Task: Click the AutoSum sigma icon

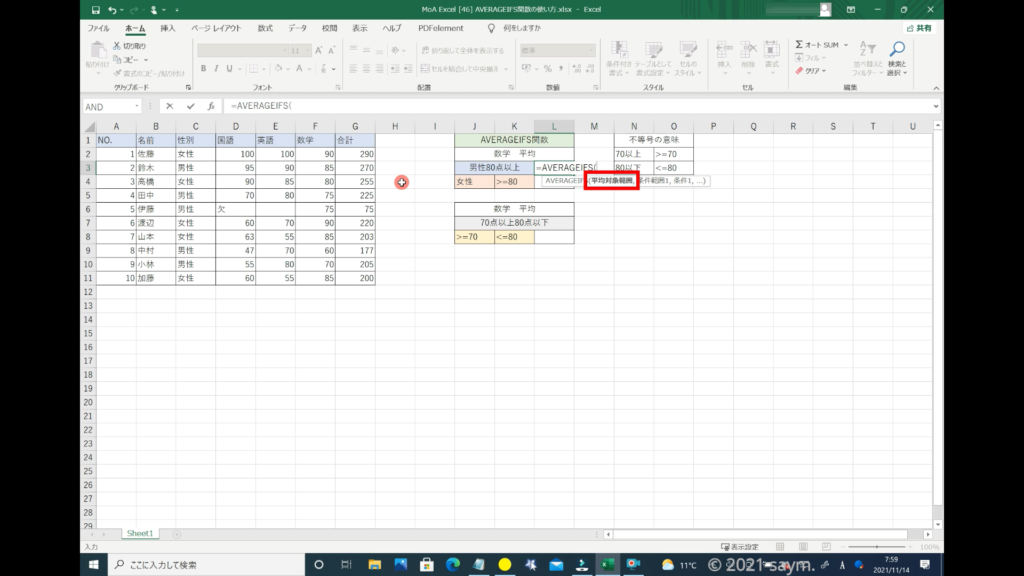Action: (800, 45)
